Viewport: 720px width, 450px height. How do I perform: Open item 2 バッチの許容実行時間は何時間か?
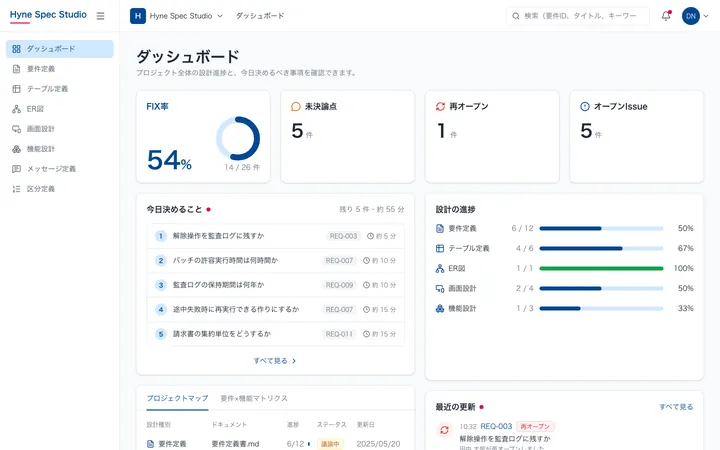pos(276,261)
